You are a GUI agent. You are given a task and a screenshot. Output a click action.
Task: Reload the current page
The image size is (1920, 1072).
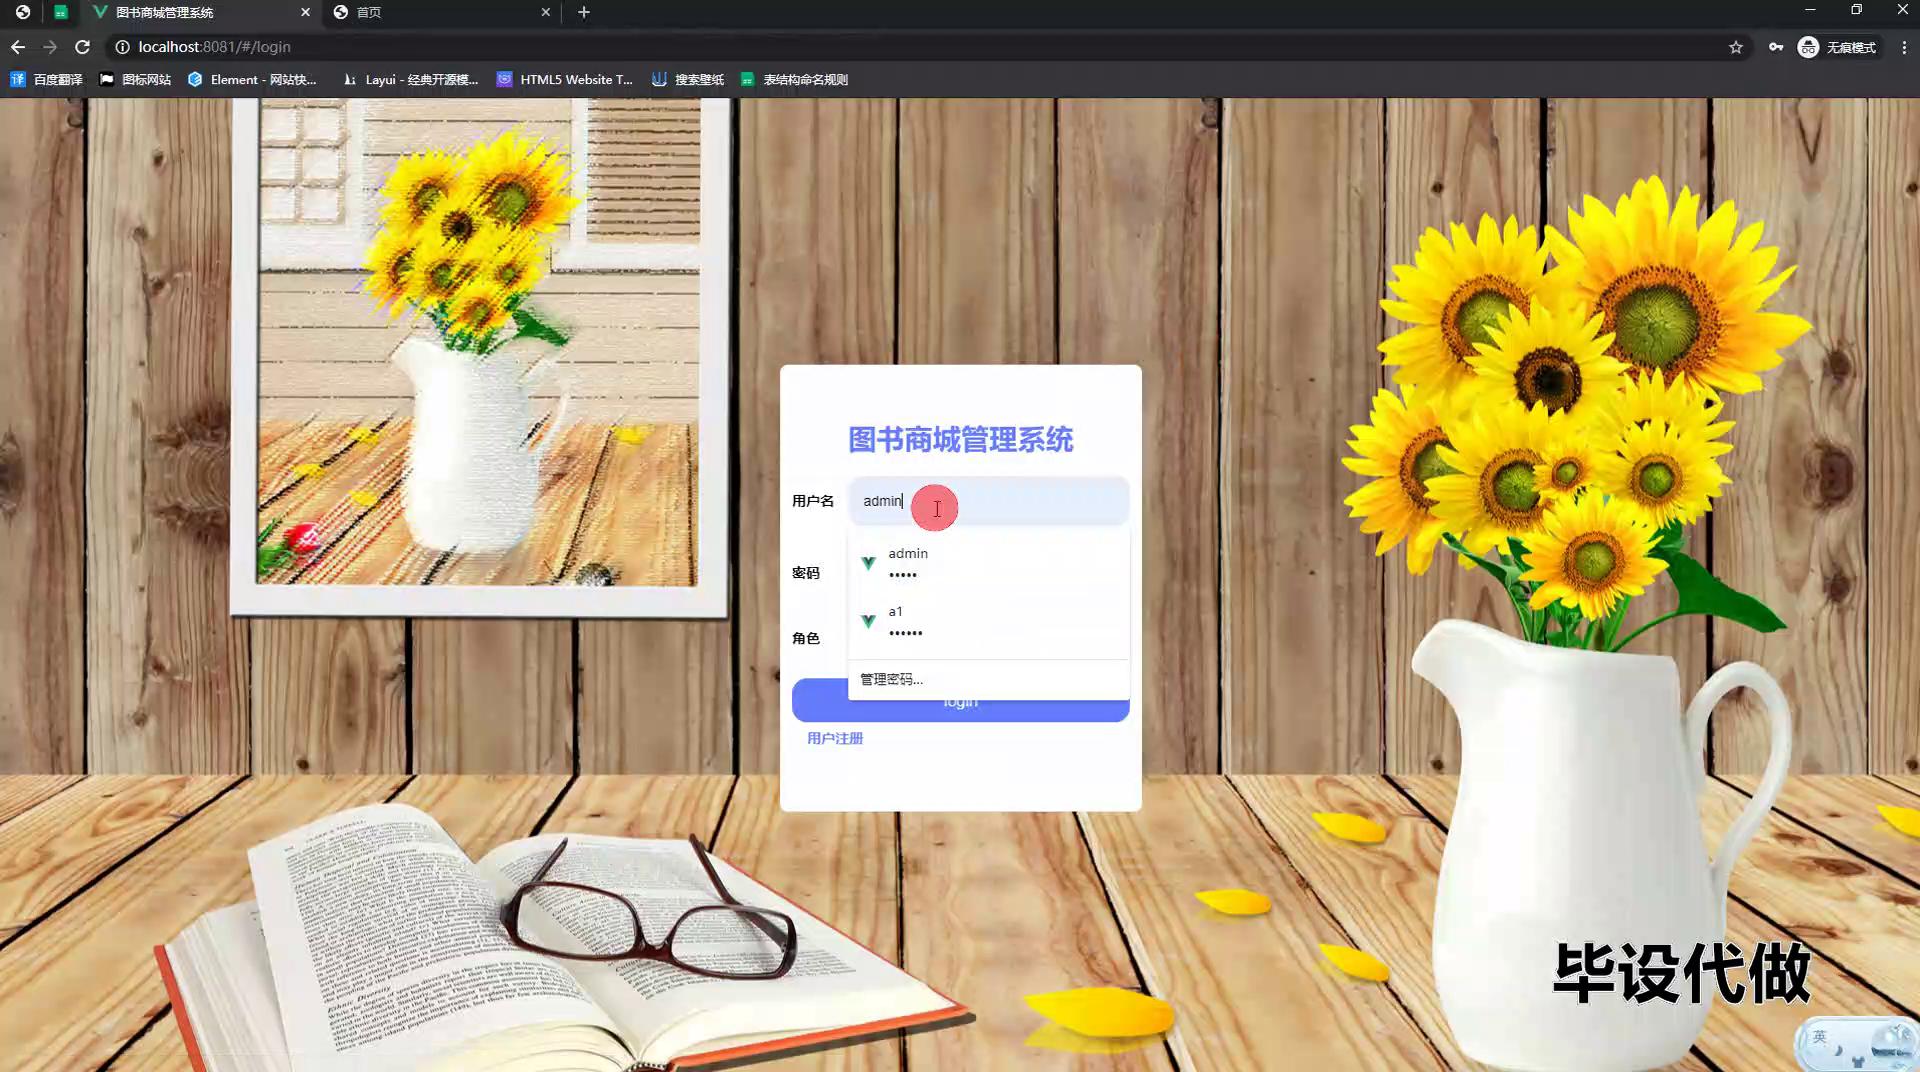(x=83, y=47)
